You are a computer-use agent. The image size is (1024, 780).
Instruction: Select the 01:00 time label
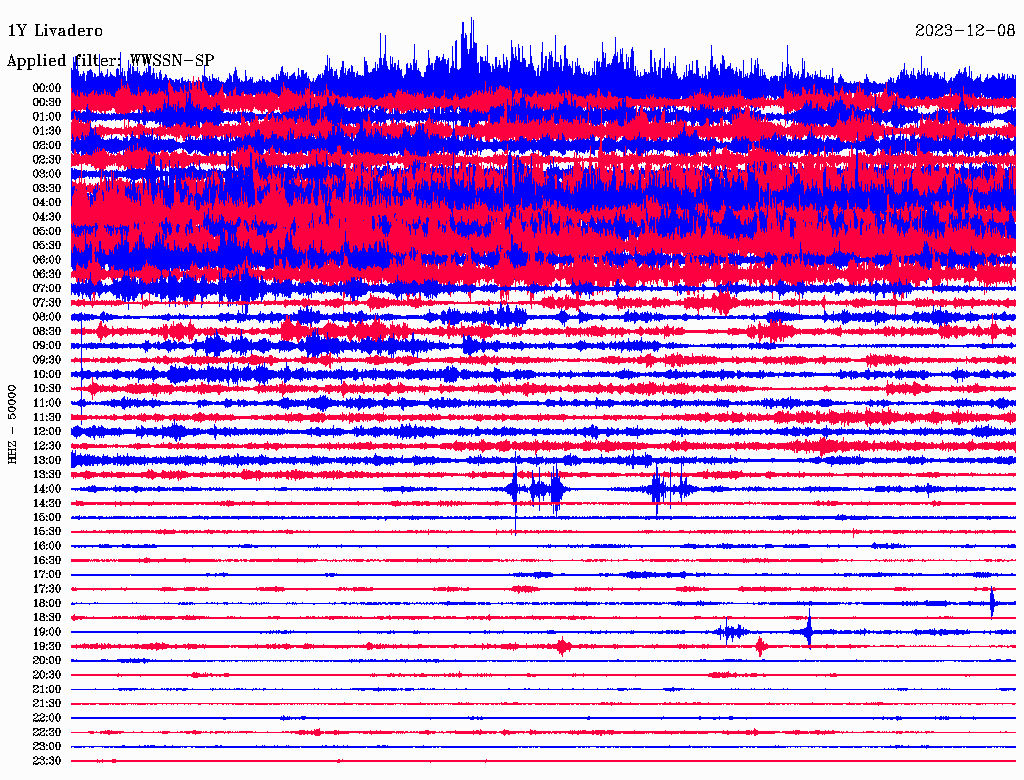click(x=46, y=117)
